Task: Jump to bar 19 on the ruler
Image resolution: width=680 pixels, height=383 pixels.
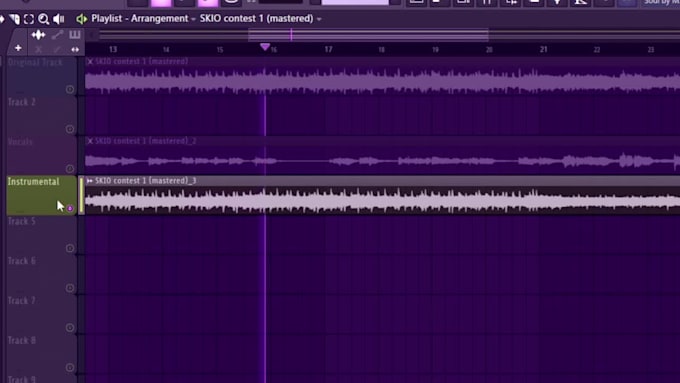Action: [435, 50]
